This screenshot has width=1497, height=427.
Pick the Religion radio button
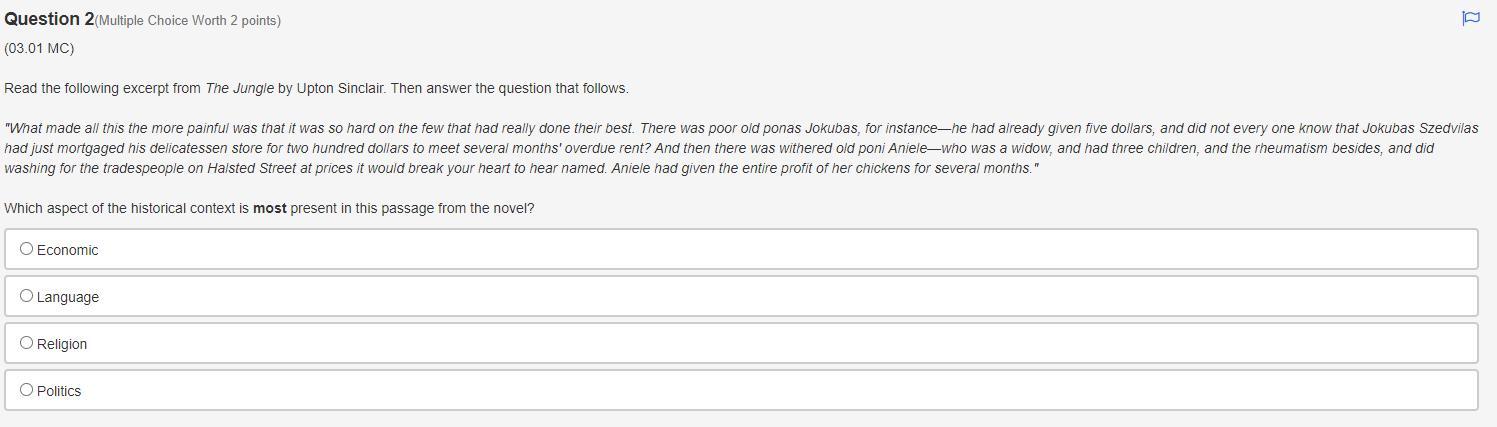(x=27, y=343)
